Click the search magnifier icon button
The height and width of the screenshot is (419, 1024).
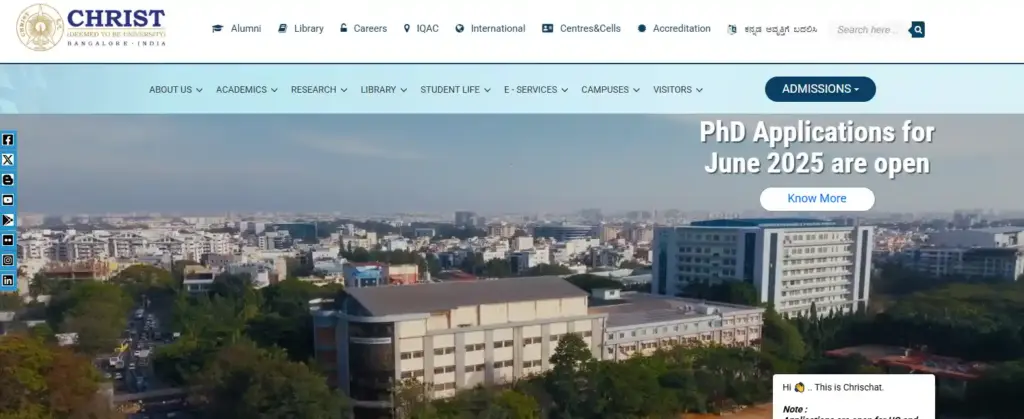918,29
